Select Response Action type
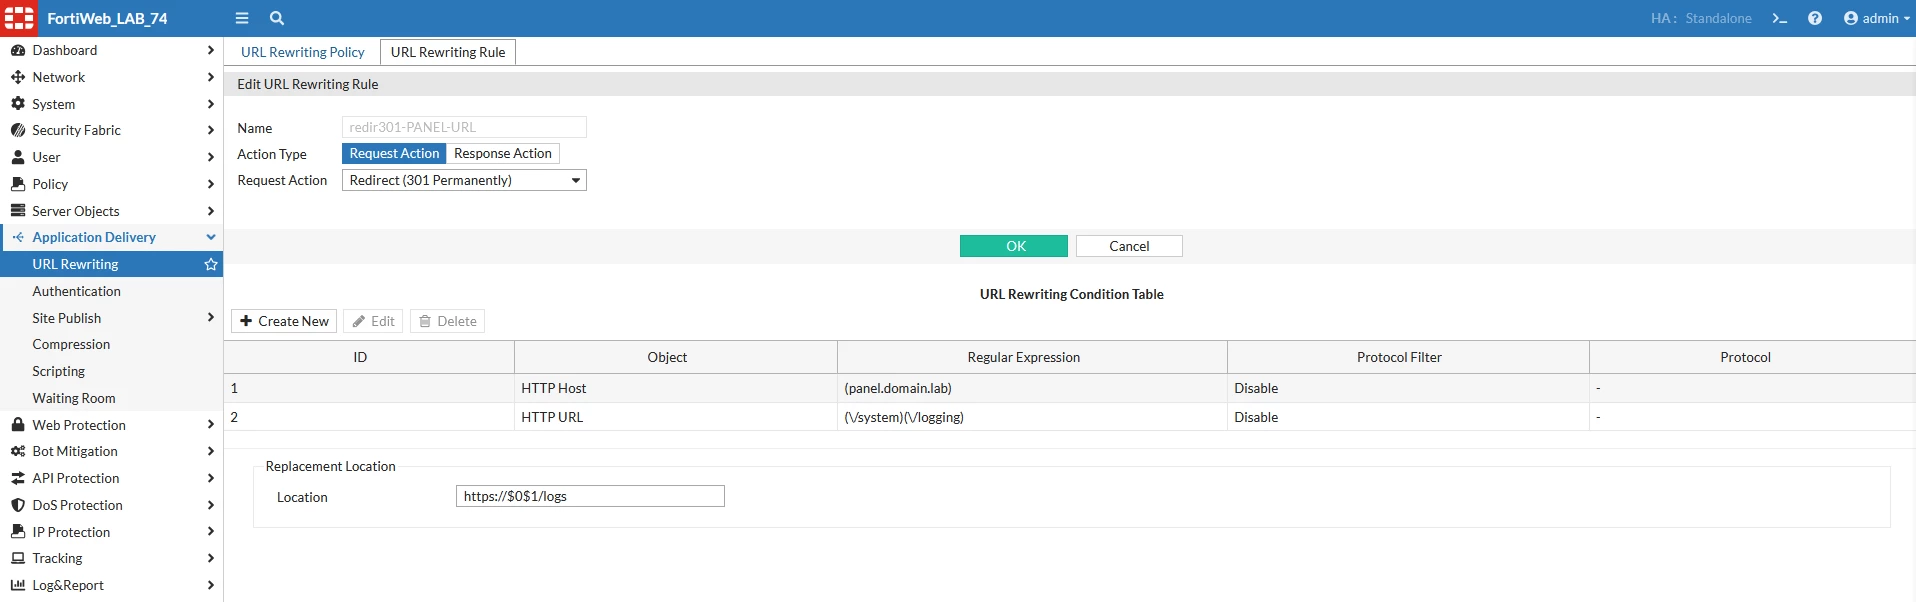1916x602 pixels. coord(502,153)
